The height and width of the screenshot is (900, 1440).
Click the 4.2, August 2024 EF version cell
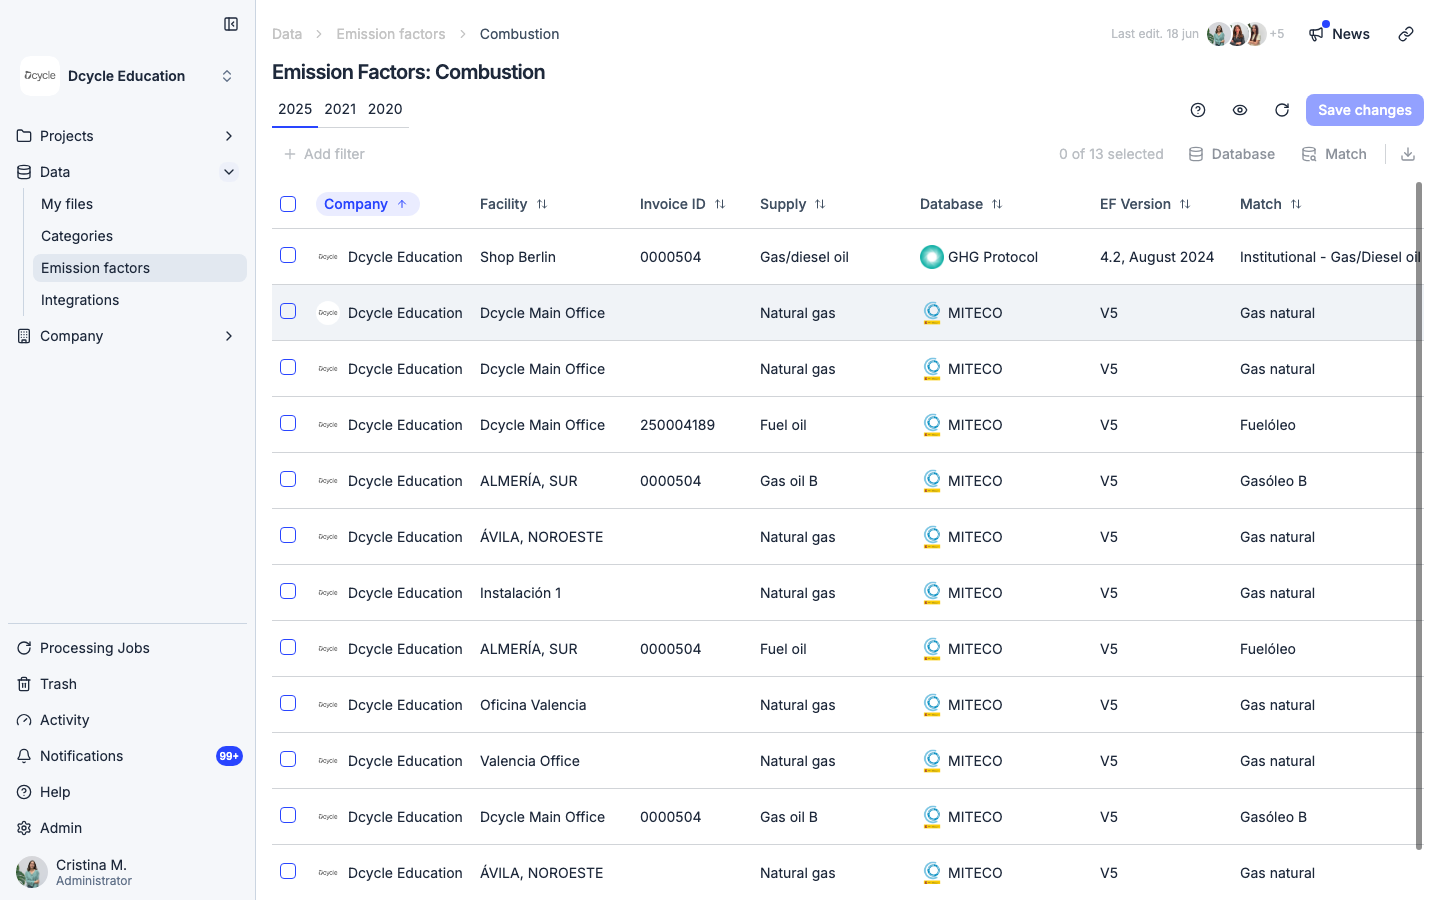coord(1157,257)
